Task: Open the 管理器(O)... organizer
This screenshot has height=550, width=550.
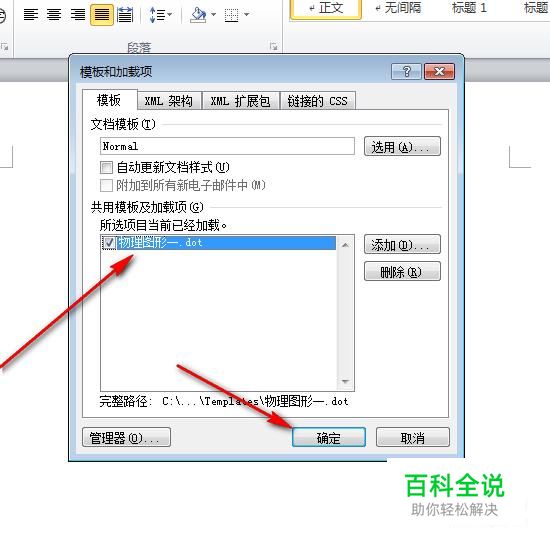Action: tap(127, 437)
